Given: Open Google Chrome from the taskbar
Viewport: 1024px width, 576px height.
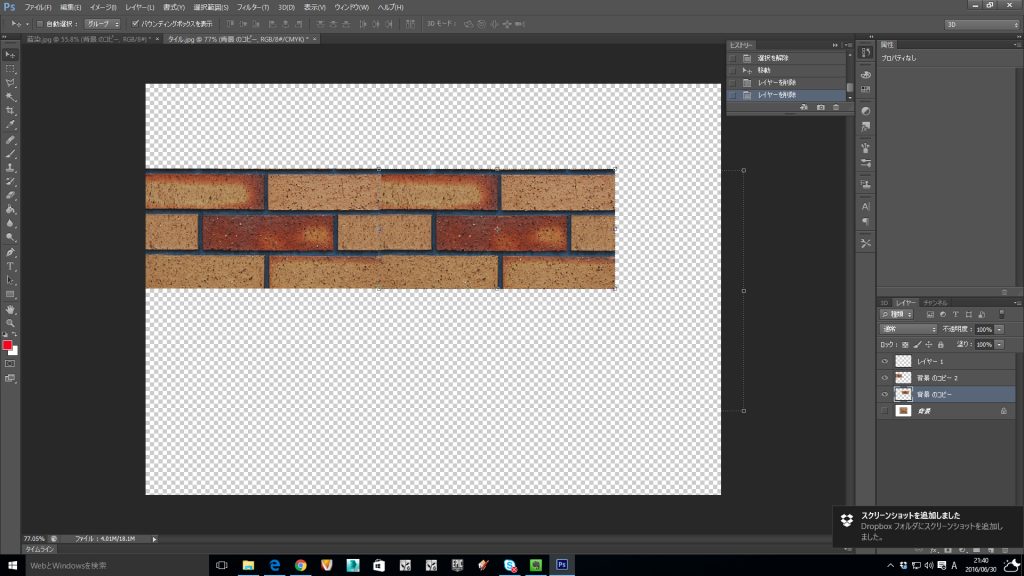Looking at the screenshot, I should (x=300, y=565).
